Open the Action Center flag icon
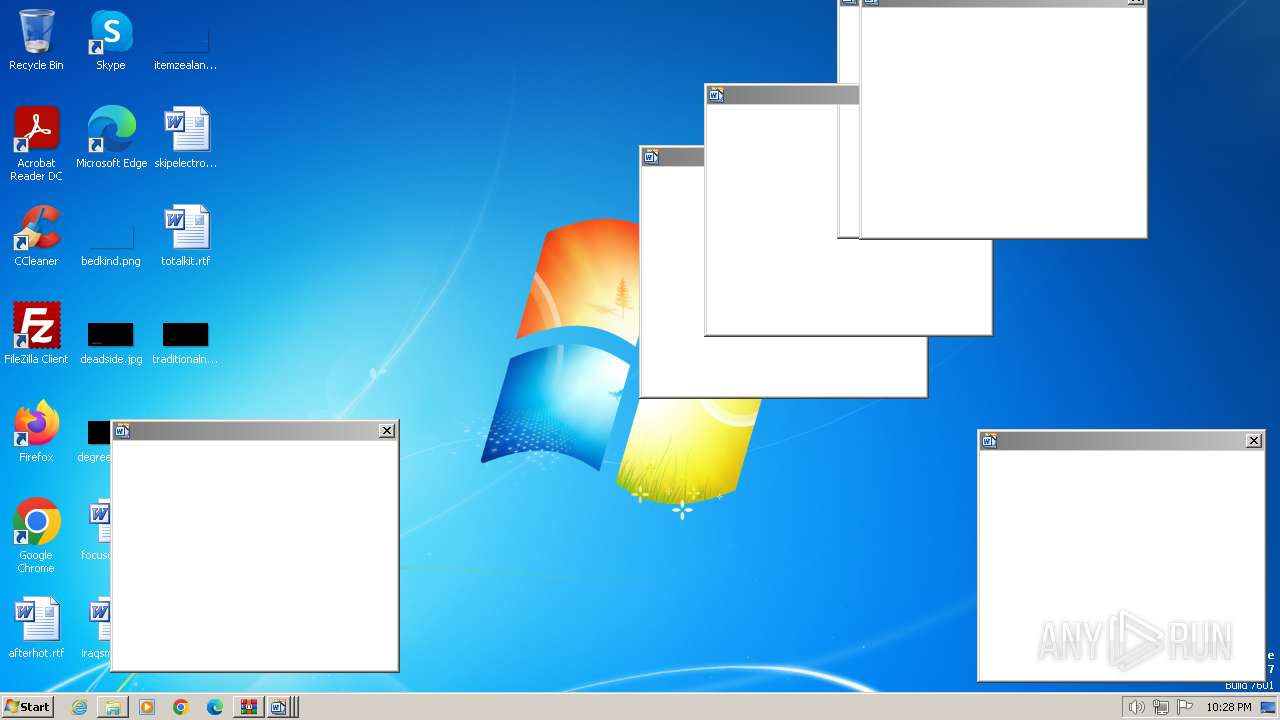Viewport: 1280px width, 720px height. (1186, 707)
